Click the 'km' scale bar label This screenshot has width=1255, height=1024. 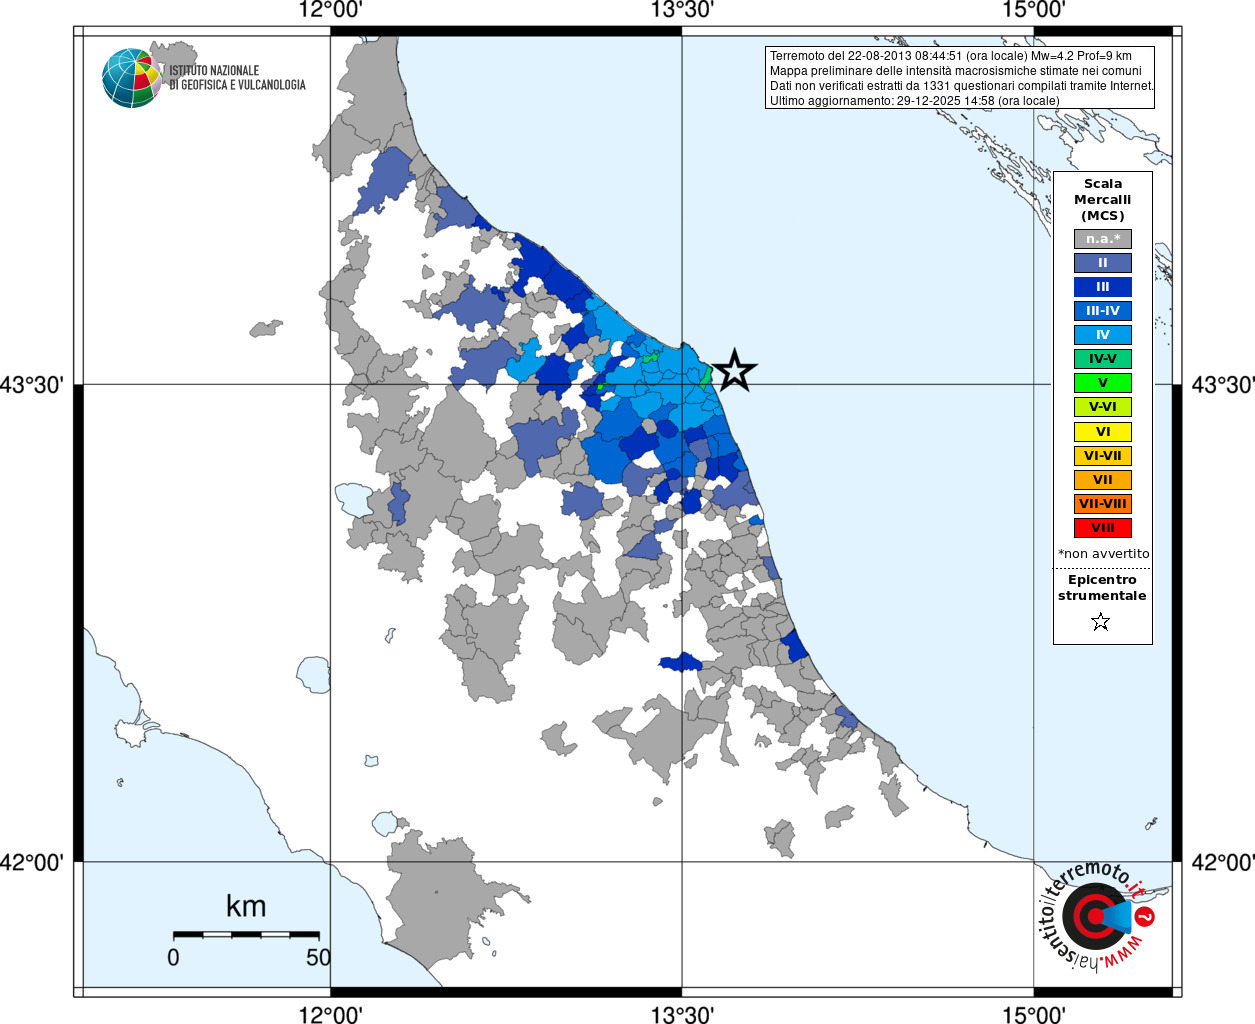pyautogui.click(x=246, y=906)
